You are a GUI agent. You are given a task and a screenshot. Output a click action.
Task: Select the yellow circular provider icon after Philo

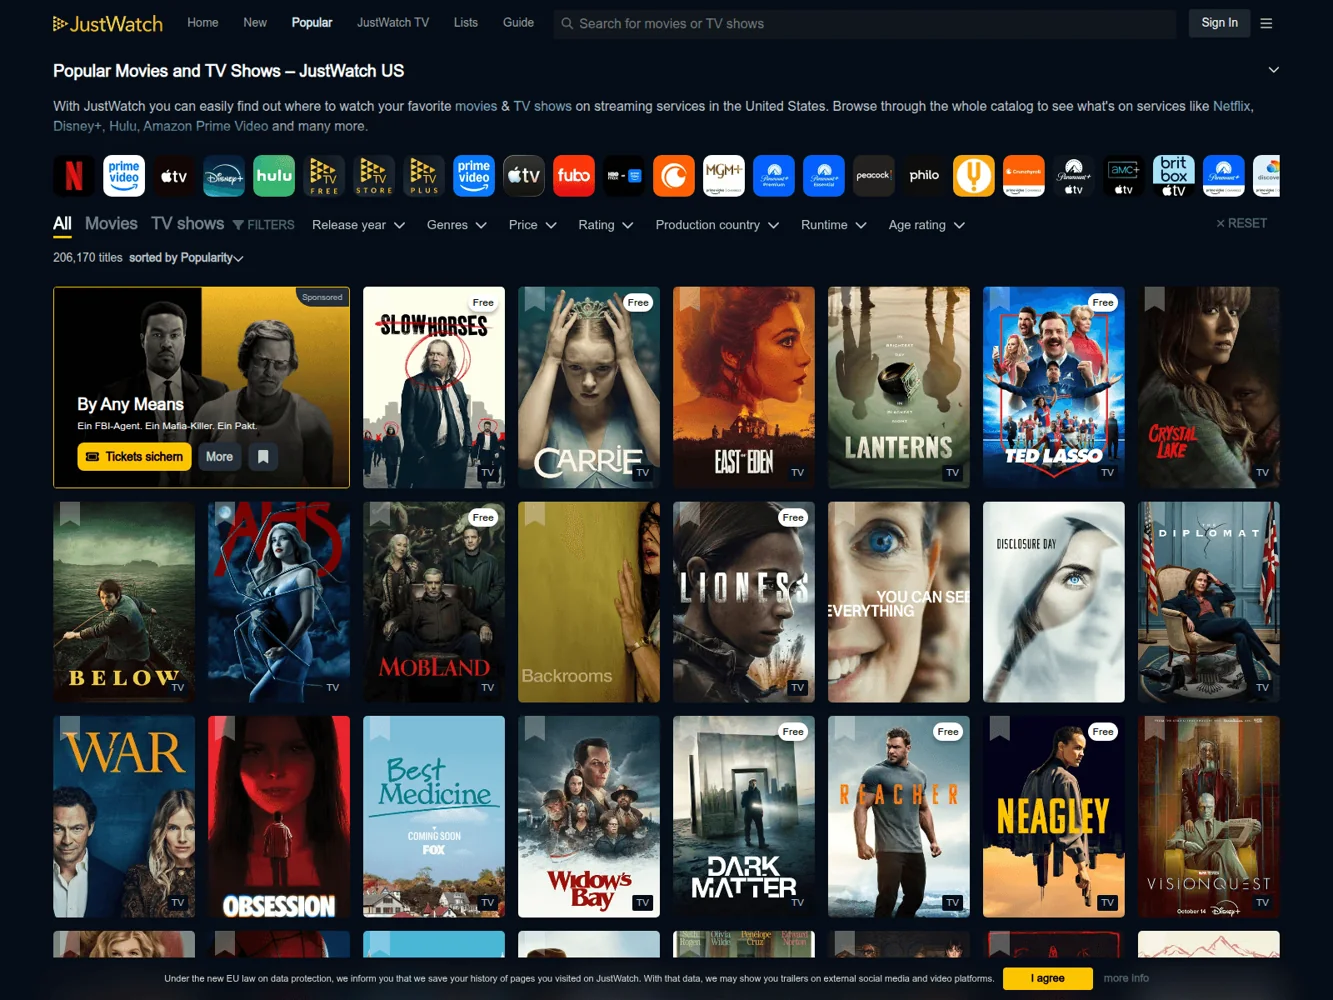pos(974,176)
